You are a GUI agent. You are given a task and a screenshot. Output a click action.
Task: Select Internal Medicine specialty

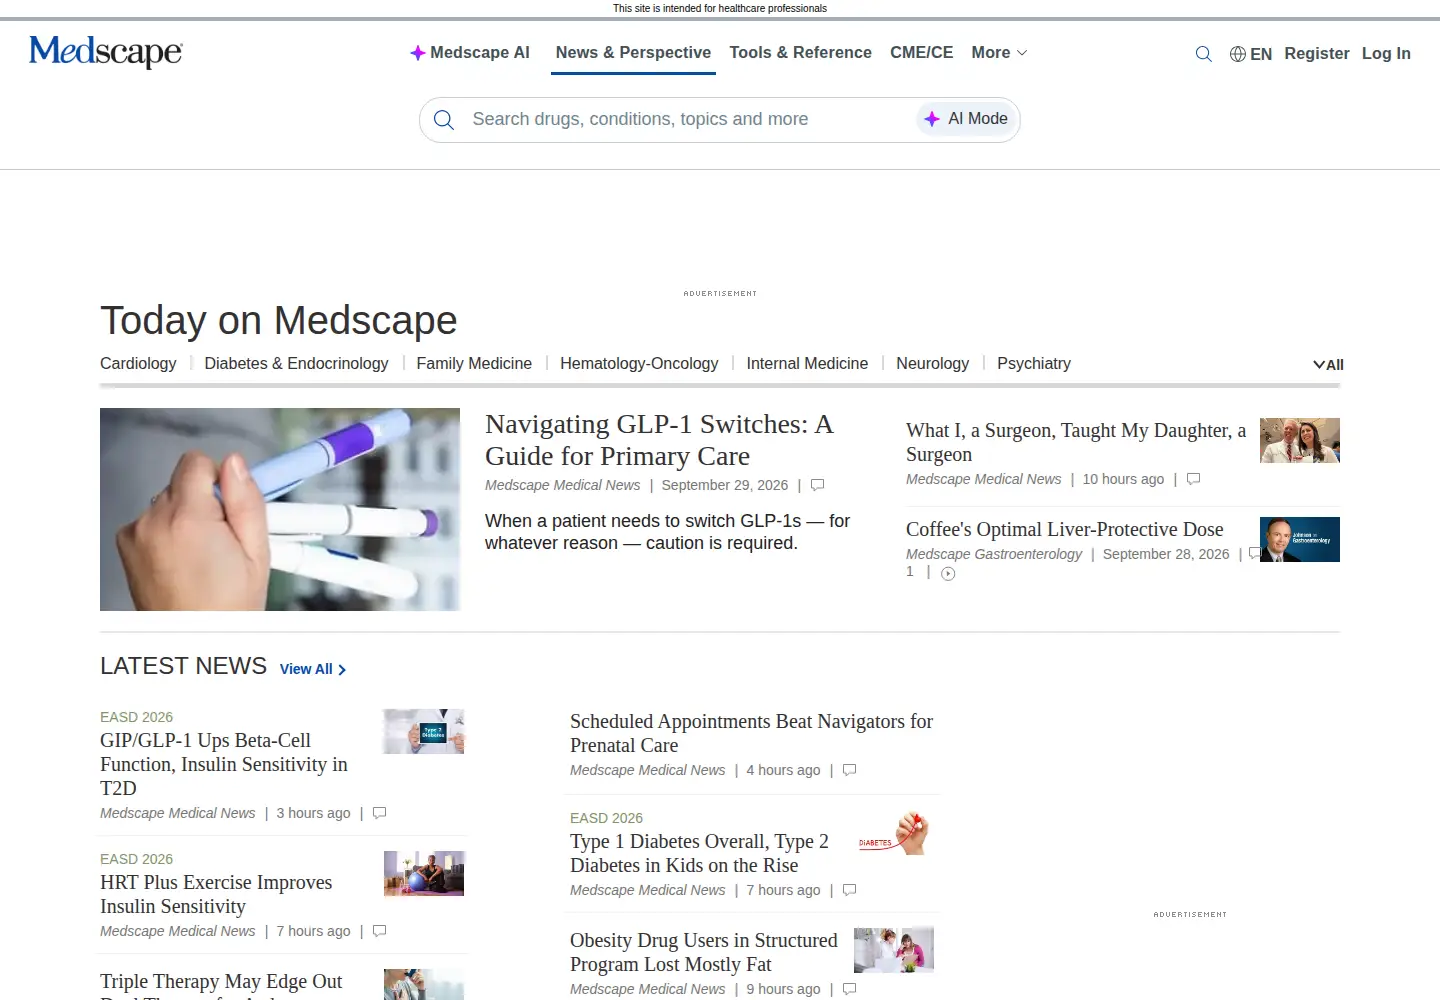click(x=807, y=364)
